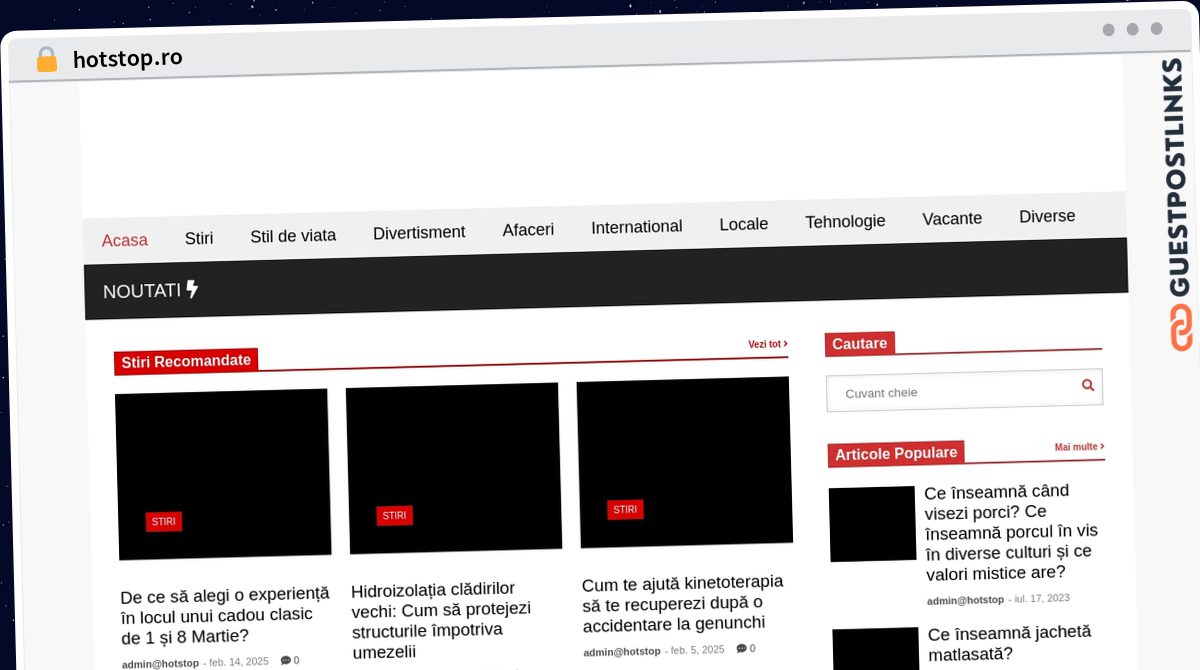Click the NOUTATI lightning bolt icon
Image resolution: width=1200 pixels, height=670 pixels.
192,289
